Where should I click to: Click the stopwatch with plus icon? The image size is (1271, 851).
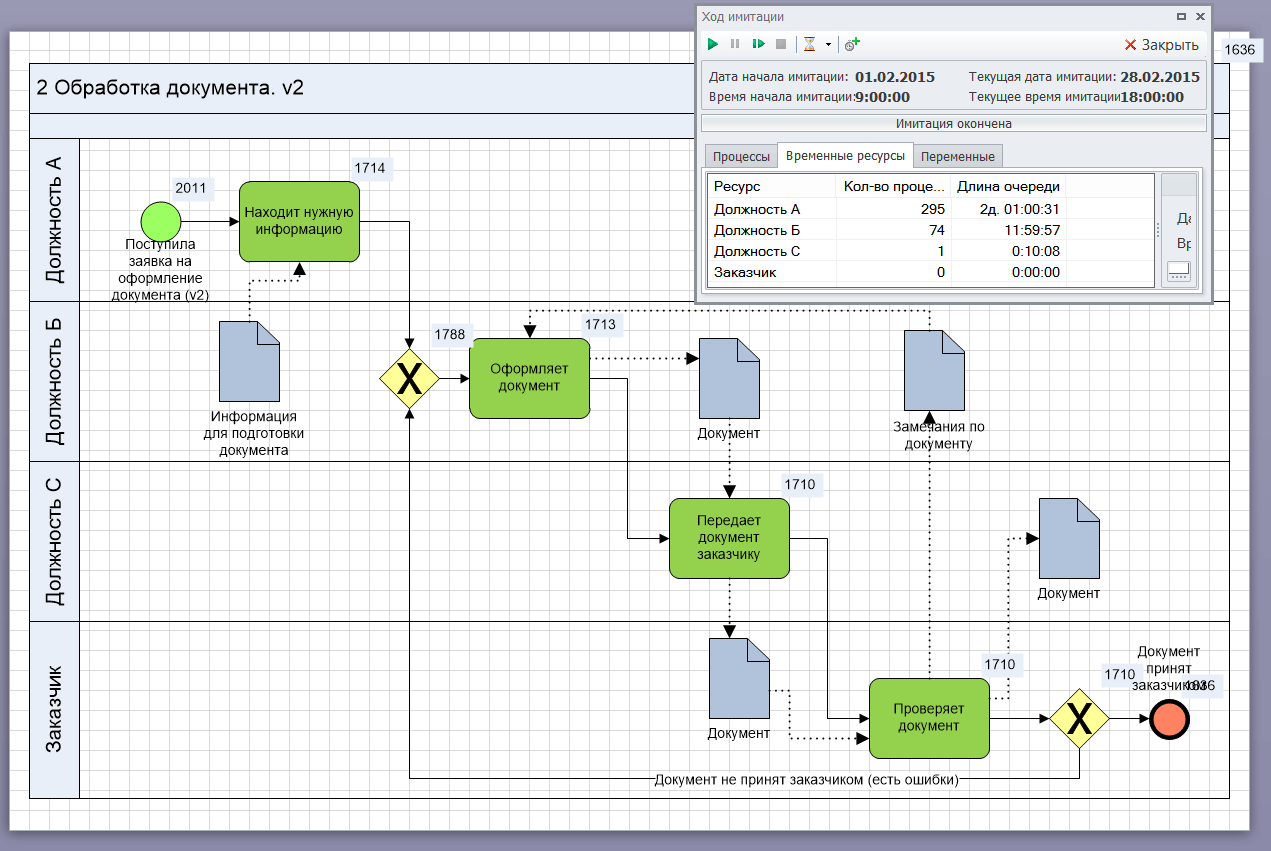pyautogui.click(x=852, y=44)
